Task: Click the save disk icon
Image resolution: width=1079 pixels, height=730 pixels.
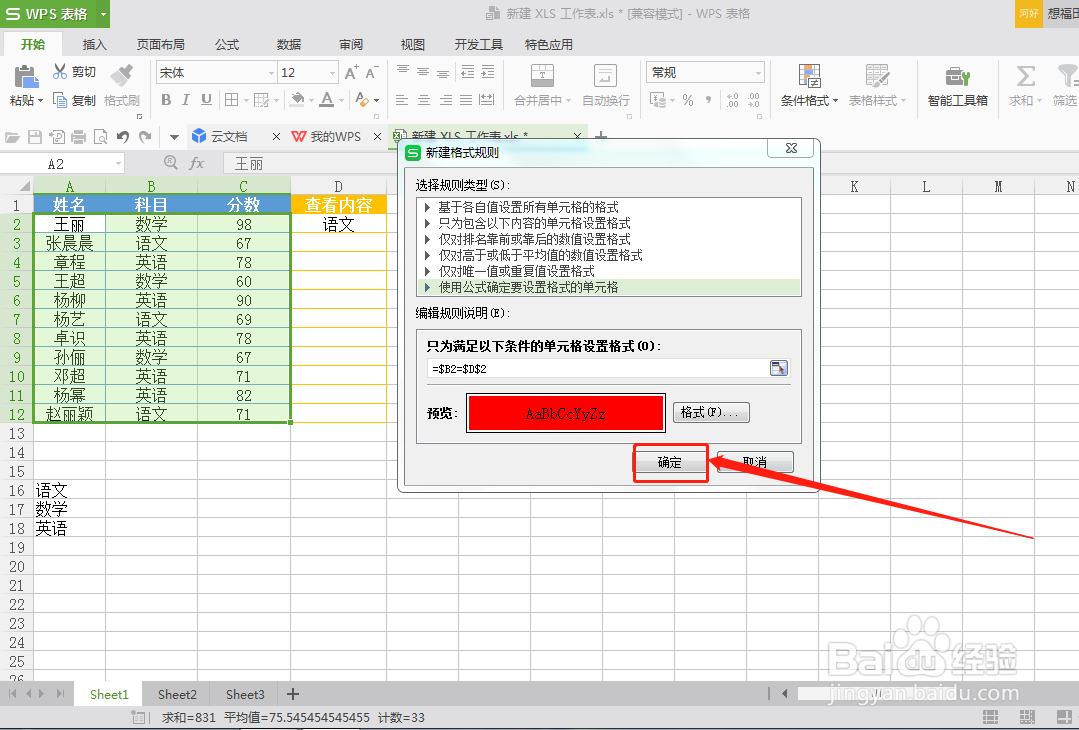Action: 34,137
